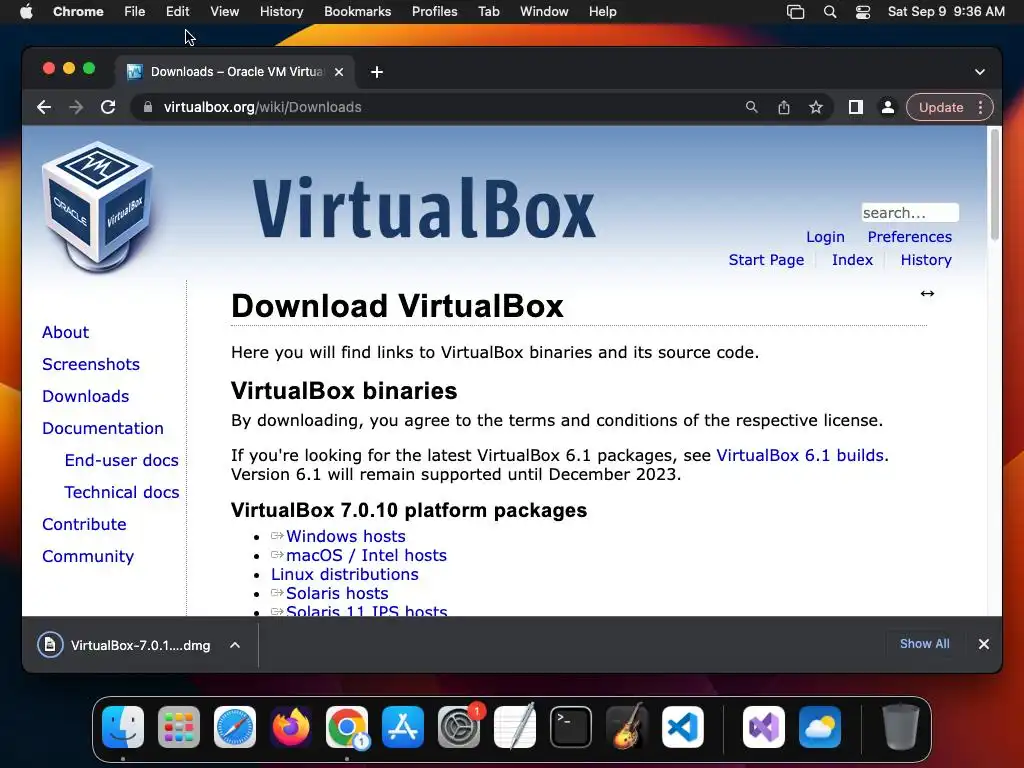Click the VirtualBox dmg file icon in downloads bar
This screenshot has height=768, width=1024.
tap(50, 645)
